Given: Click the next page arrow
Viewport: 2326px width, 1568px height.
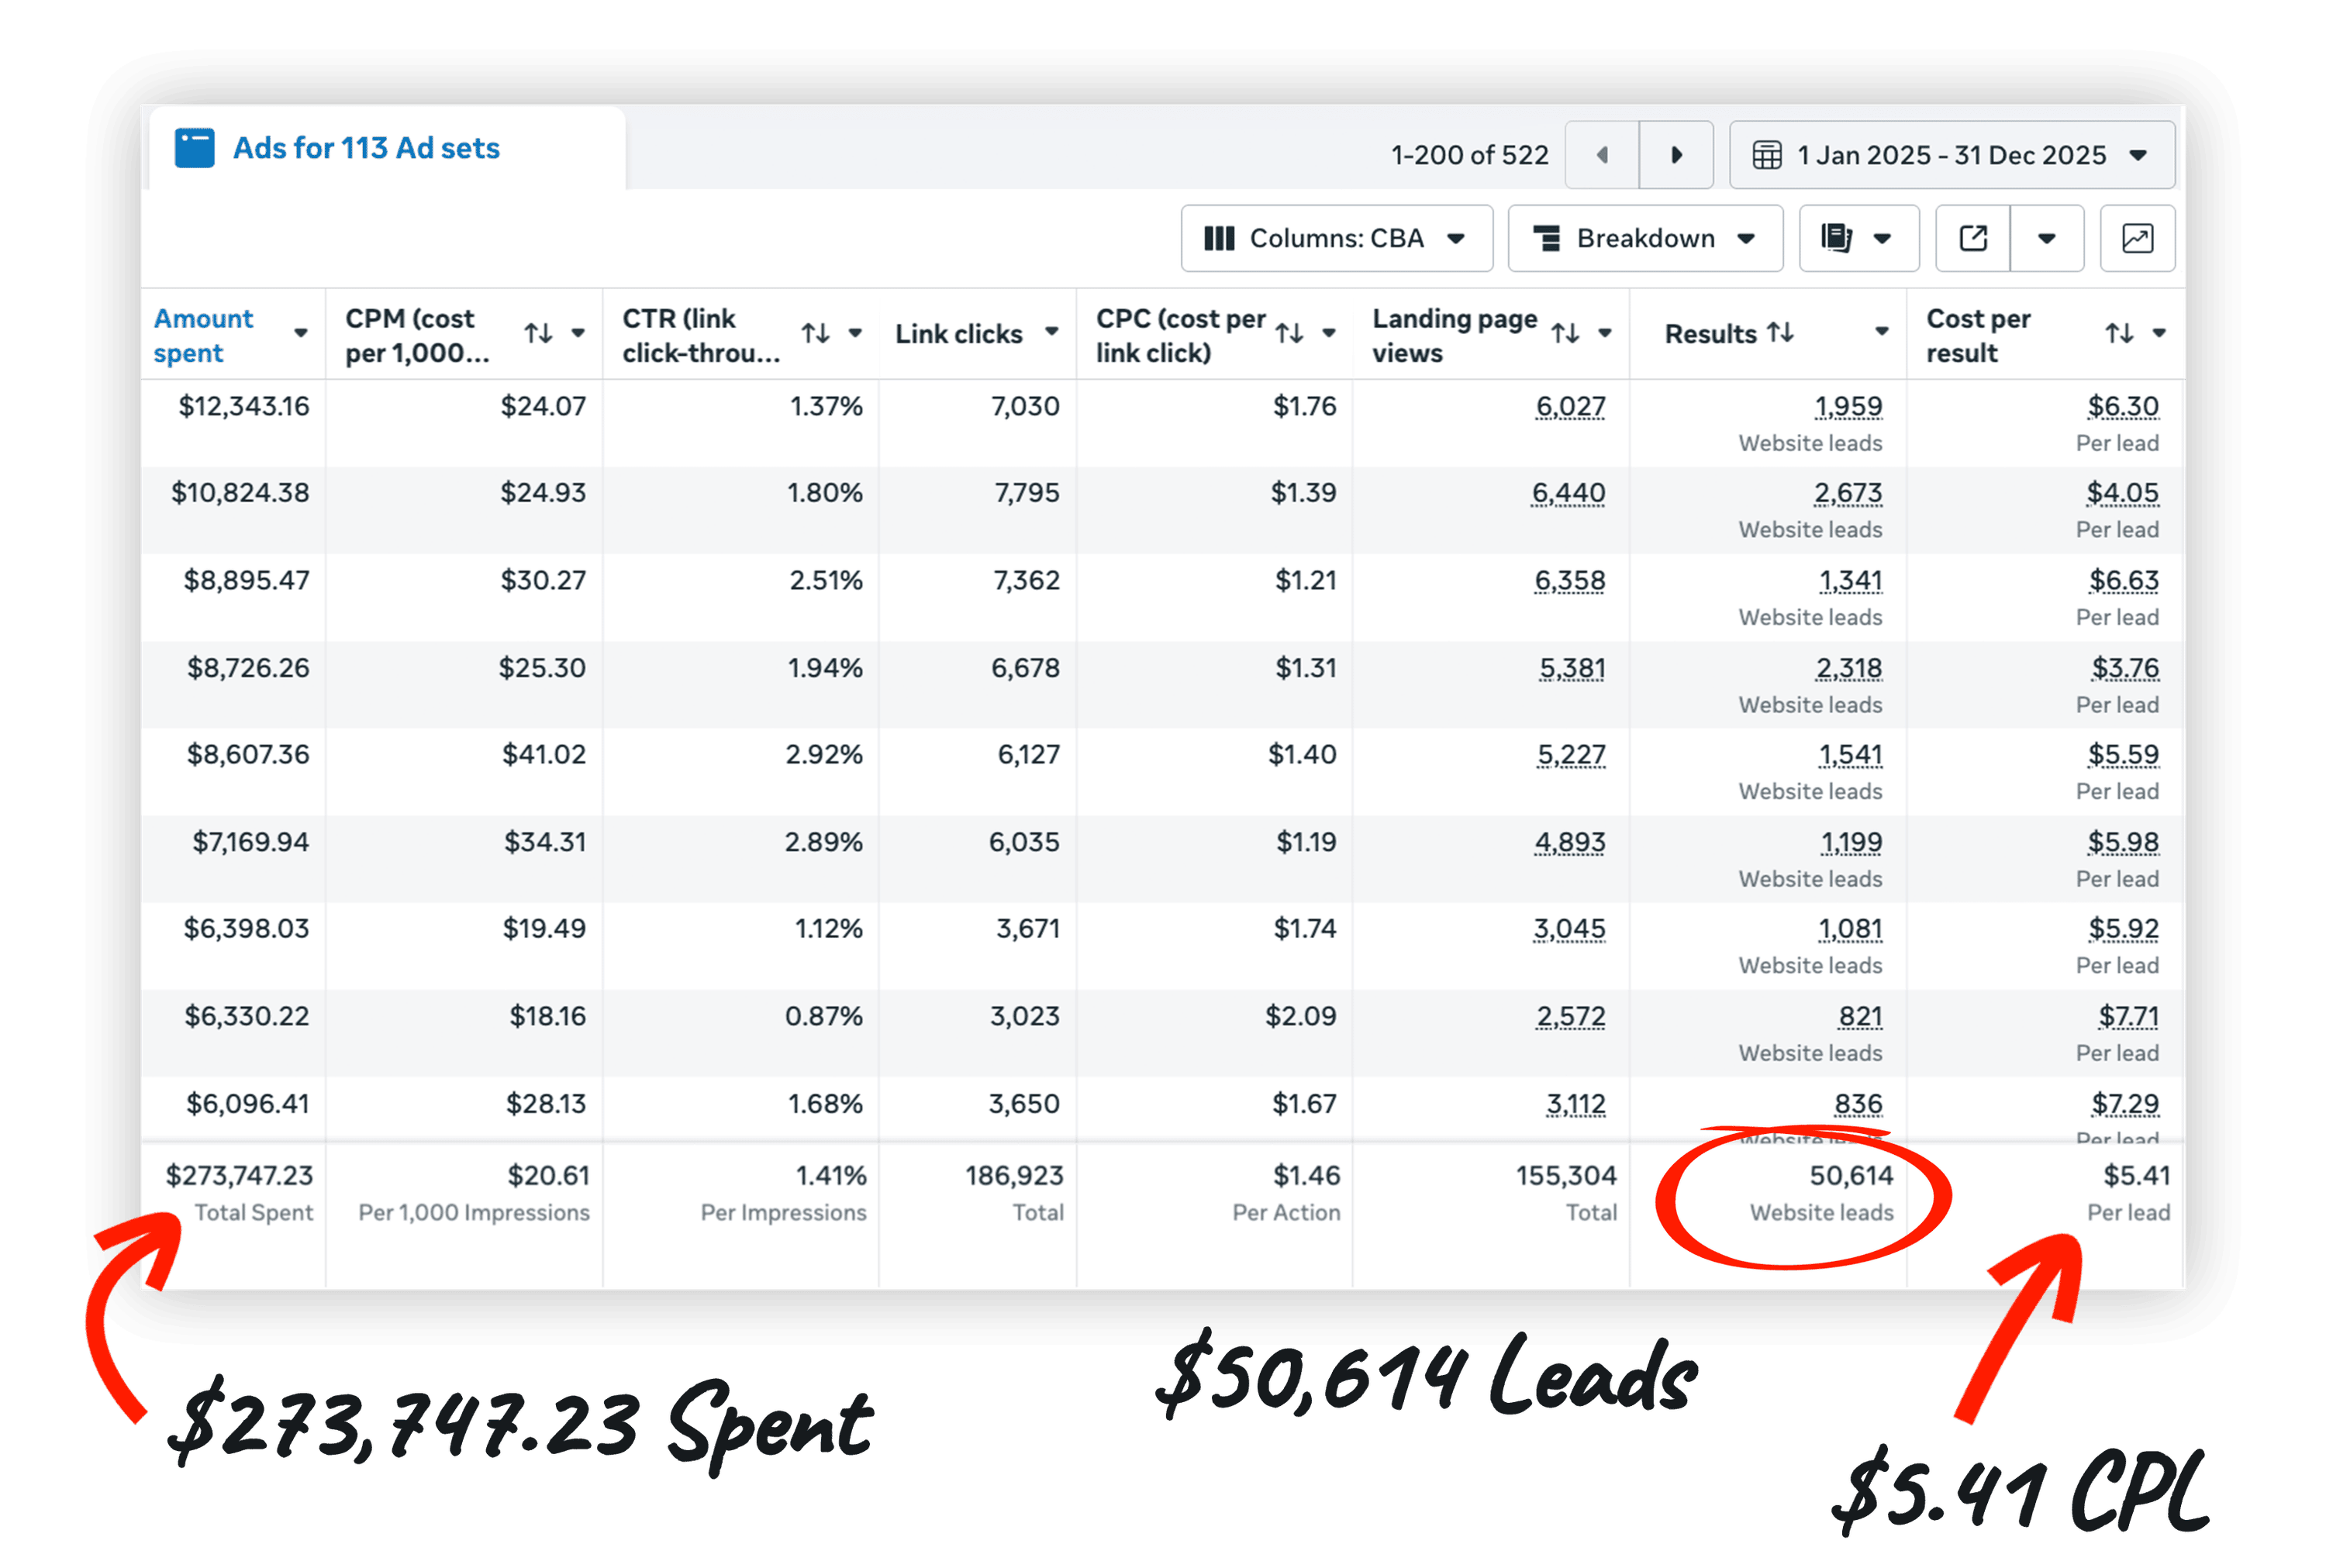Looking at the screenshot, I should tap(1677, 155).
